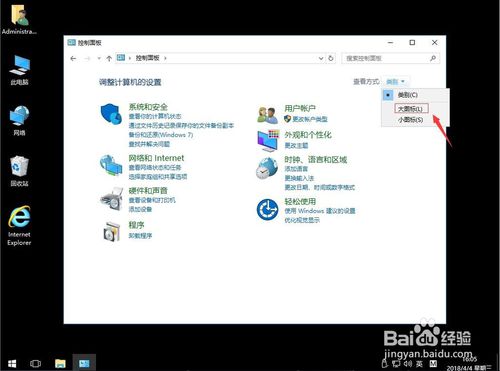Click the Control Panel taskbar button
Viewport: 500px width, 371px height.
(x=84, y=363)
